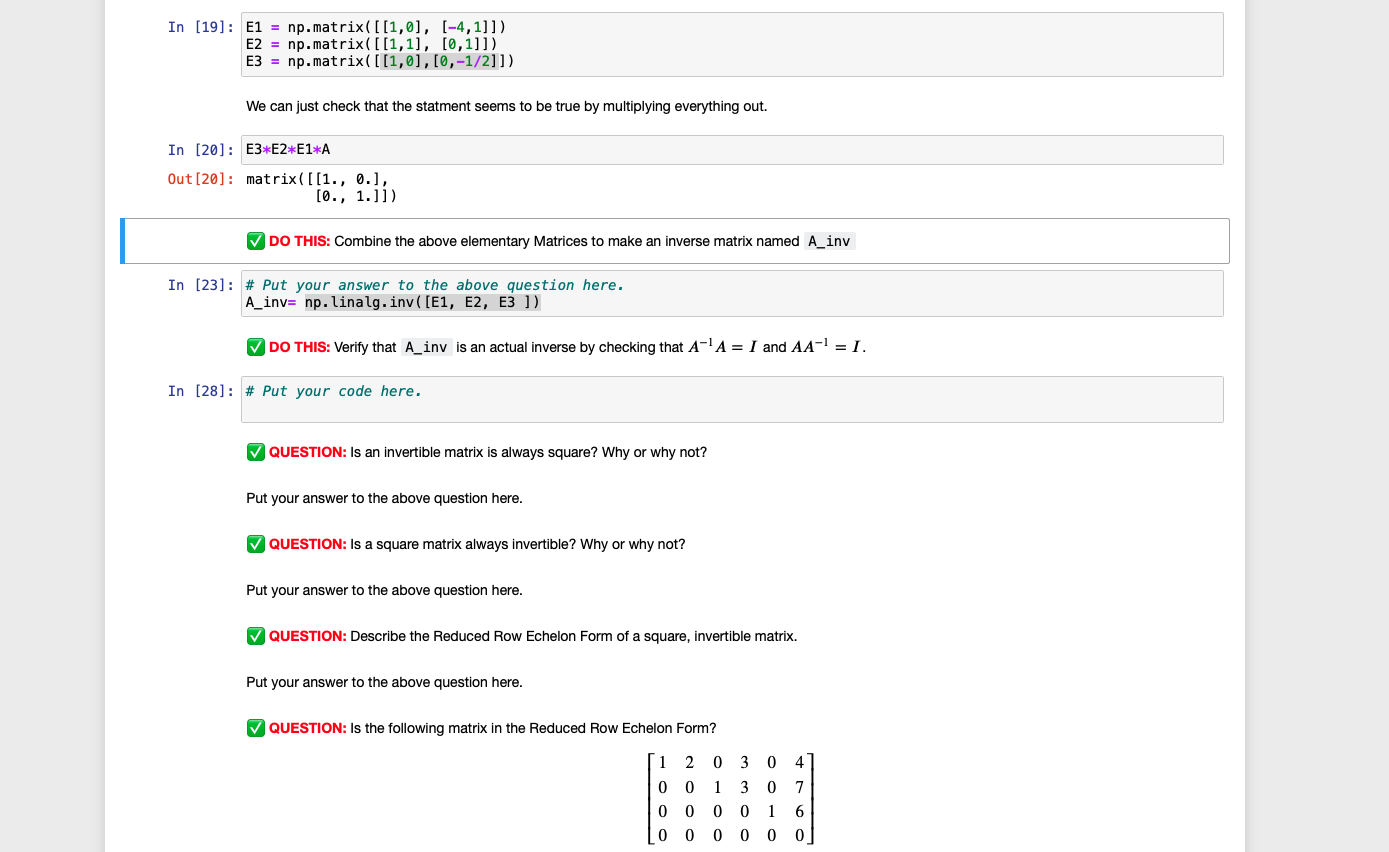
Task: Click the checkmark icon beside the A_inv verification DO THIS
Action: click(256, 347)
